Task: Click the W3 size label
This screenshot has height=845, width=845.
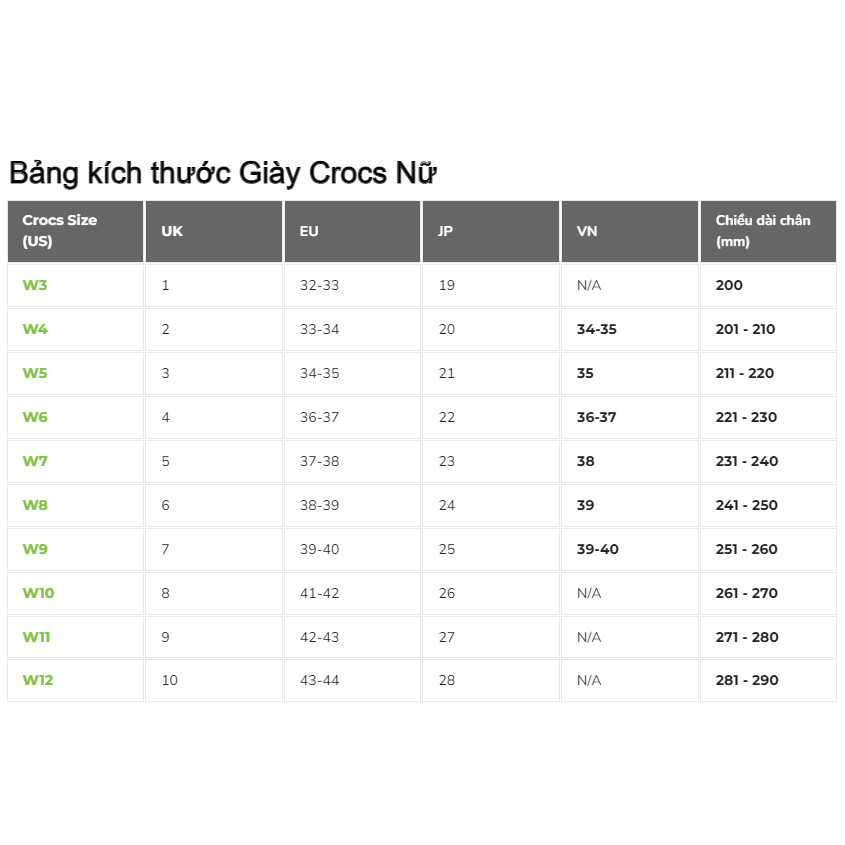Action: (x=35, y=285)
